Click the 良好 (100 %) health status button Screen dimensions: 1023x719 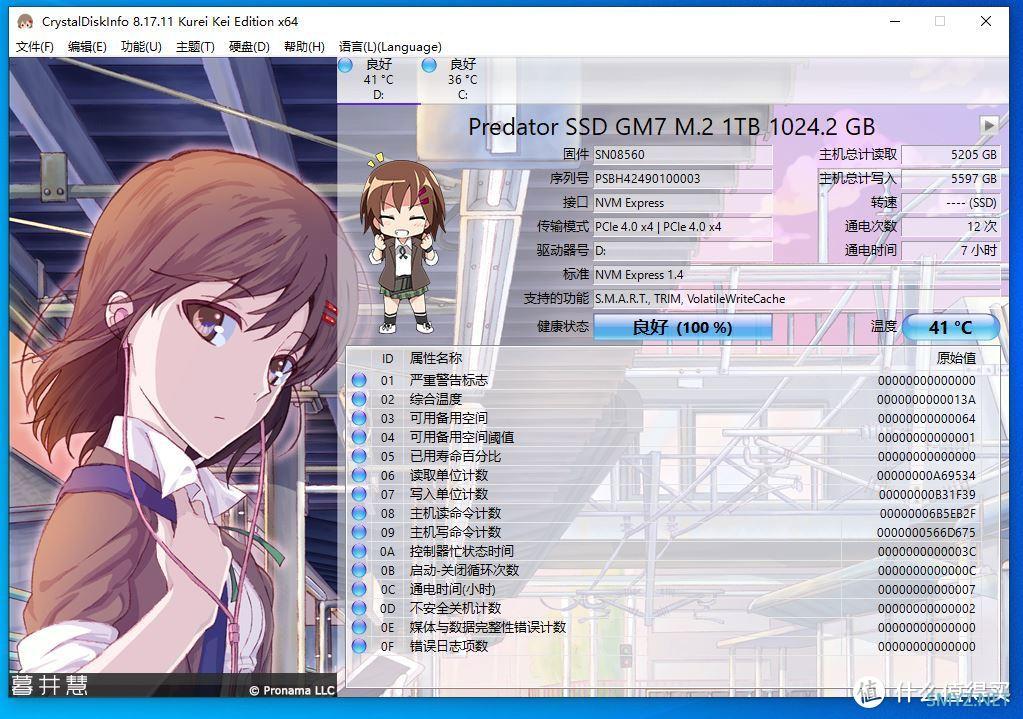[682, 327]
